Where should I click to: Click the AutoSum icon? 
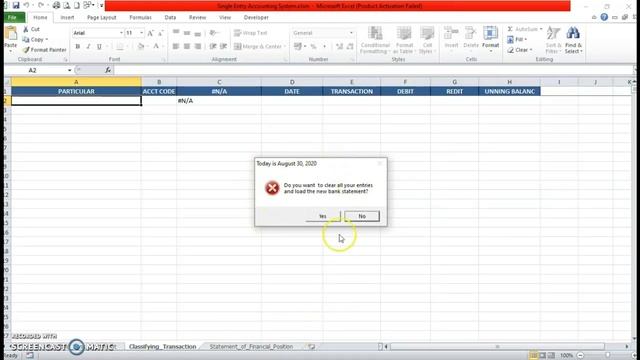pyautogui.click(x=510, y=29)
